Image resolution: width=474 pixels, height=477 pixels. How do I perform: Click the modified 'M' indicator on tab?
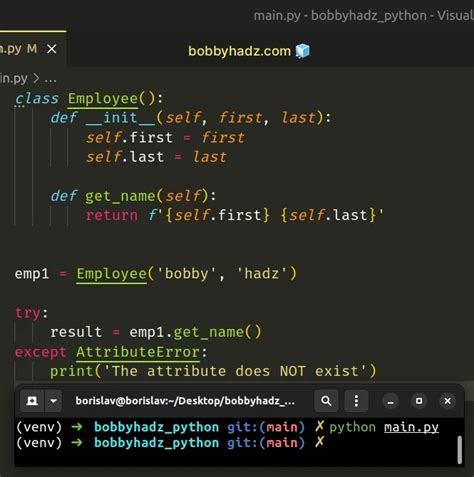pos(32,49)
